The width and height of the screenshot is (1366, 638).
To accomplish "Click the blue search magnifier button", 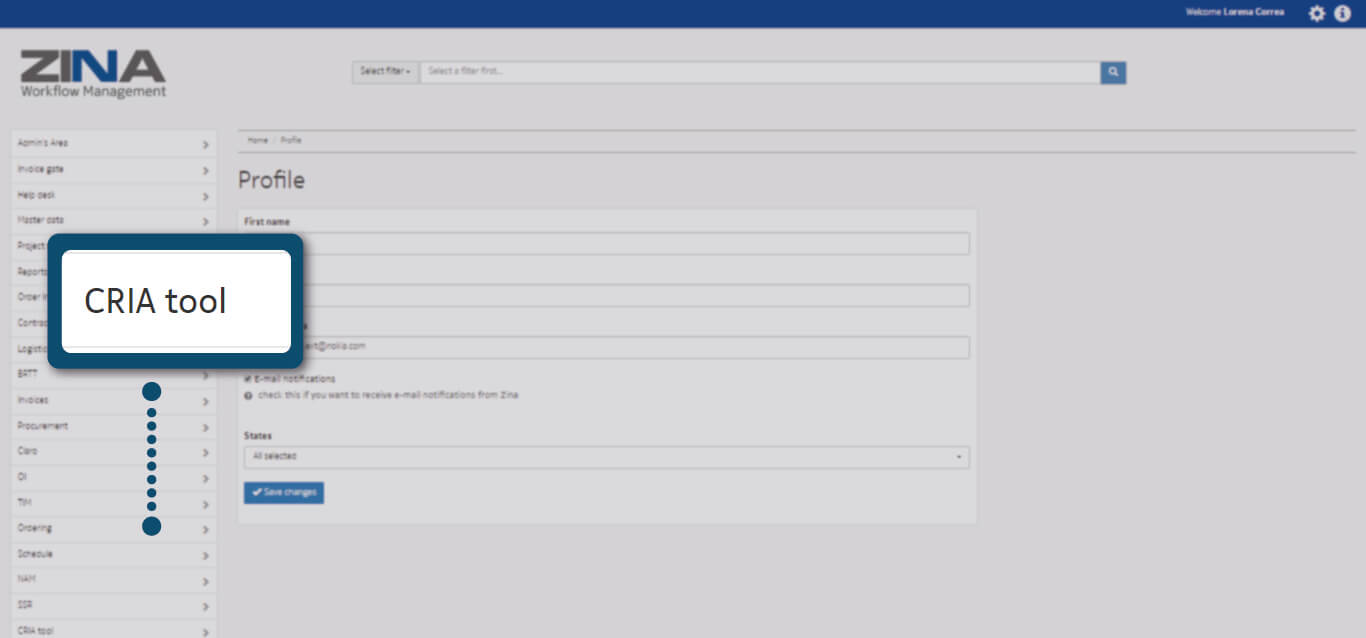I will (x=1113, y=72).
